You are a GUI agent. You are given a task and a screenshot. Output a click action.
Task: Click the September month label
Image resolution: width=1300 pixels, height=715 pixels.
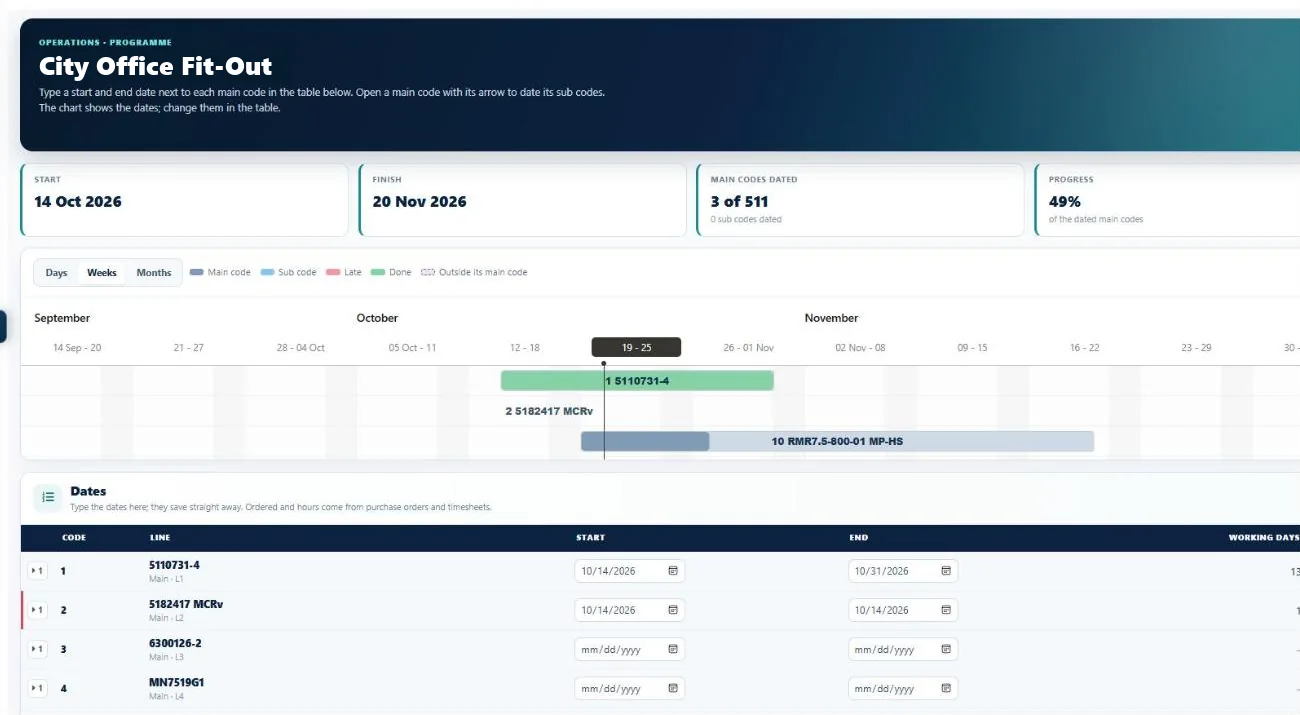click(x=62, y=318)
